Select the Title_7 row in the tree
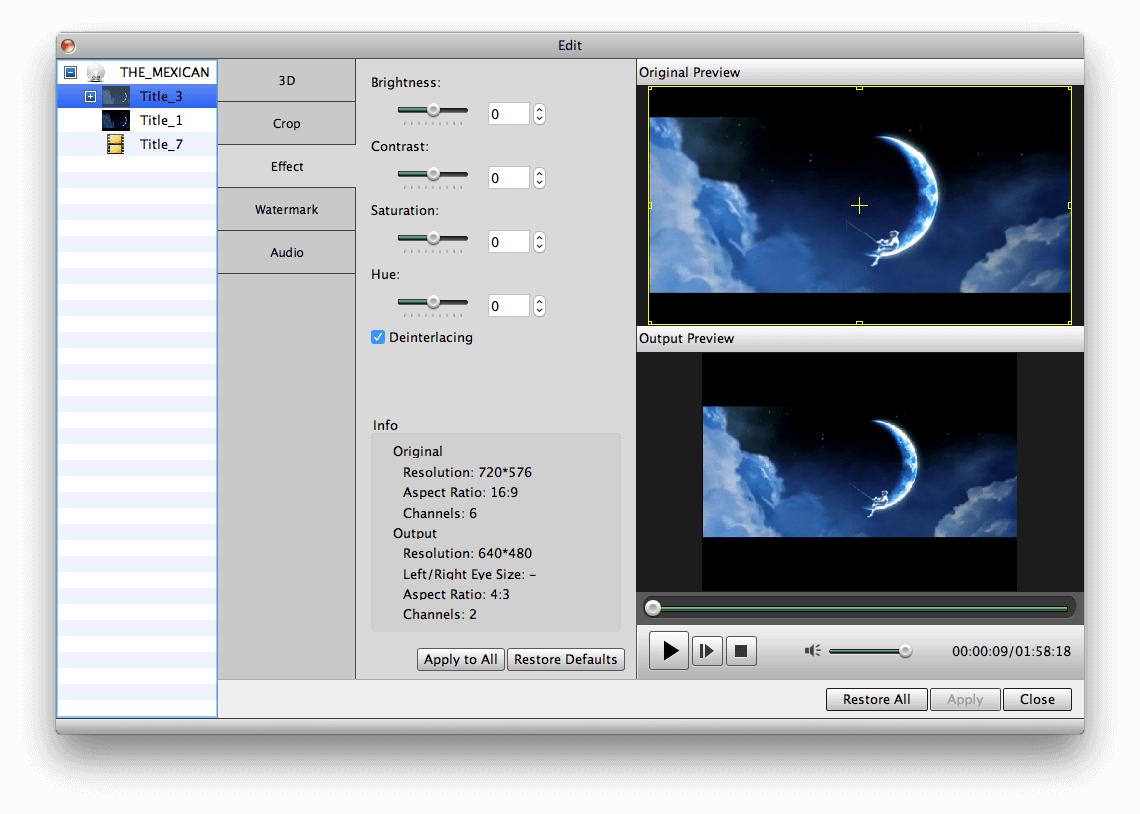 coord(137,144)
